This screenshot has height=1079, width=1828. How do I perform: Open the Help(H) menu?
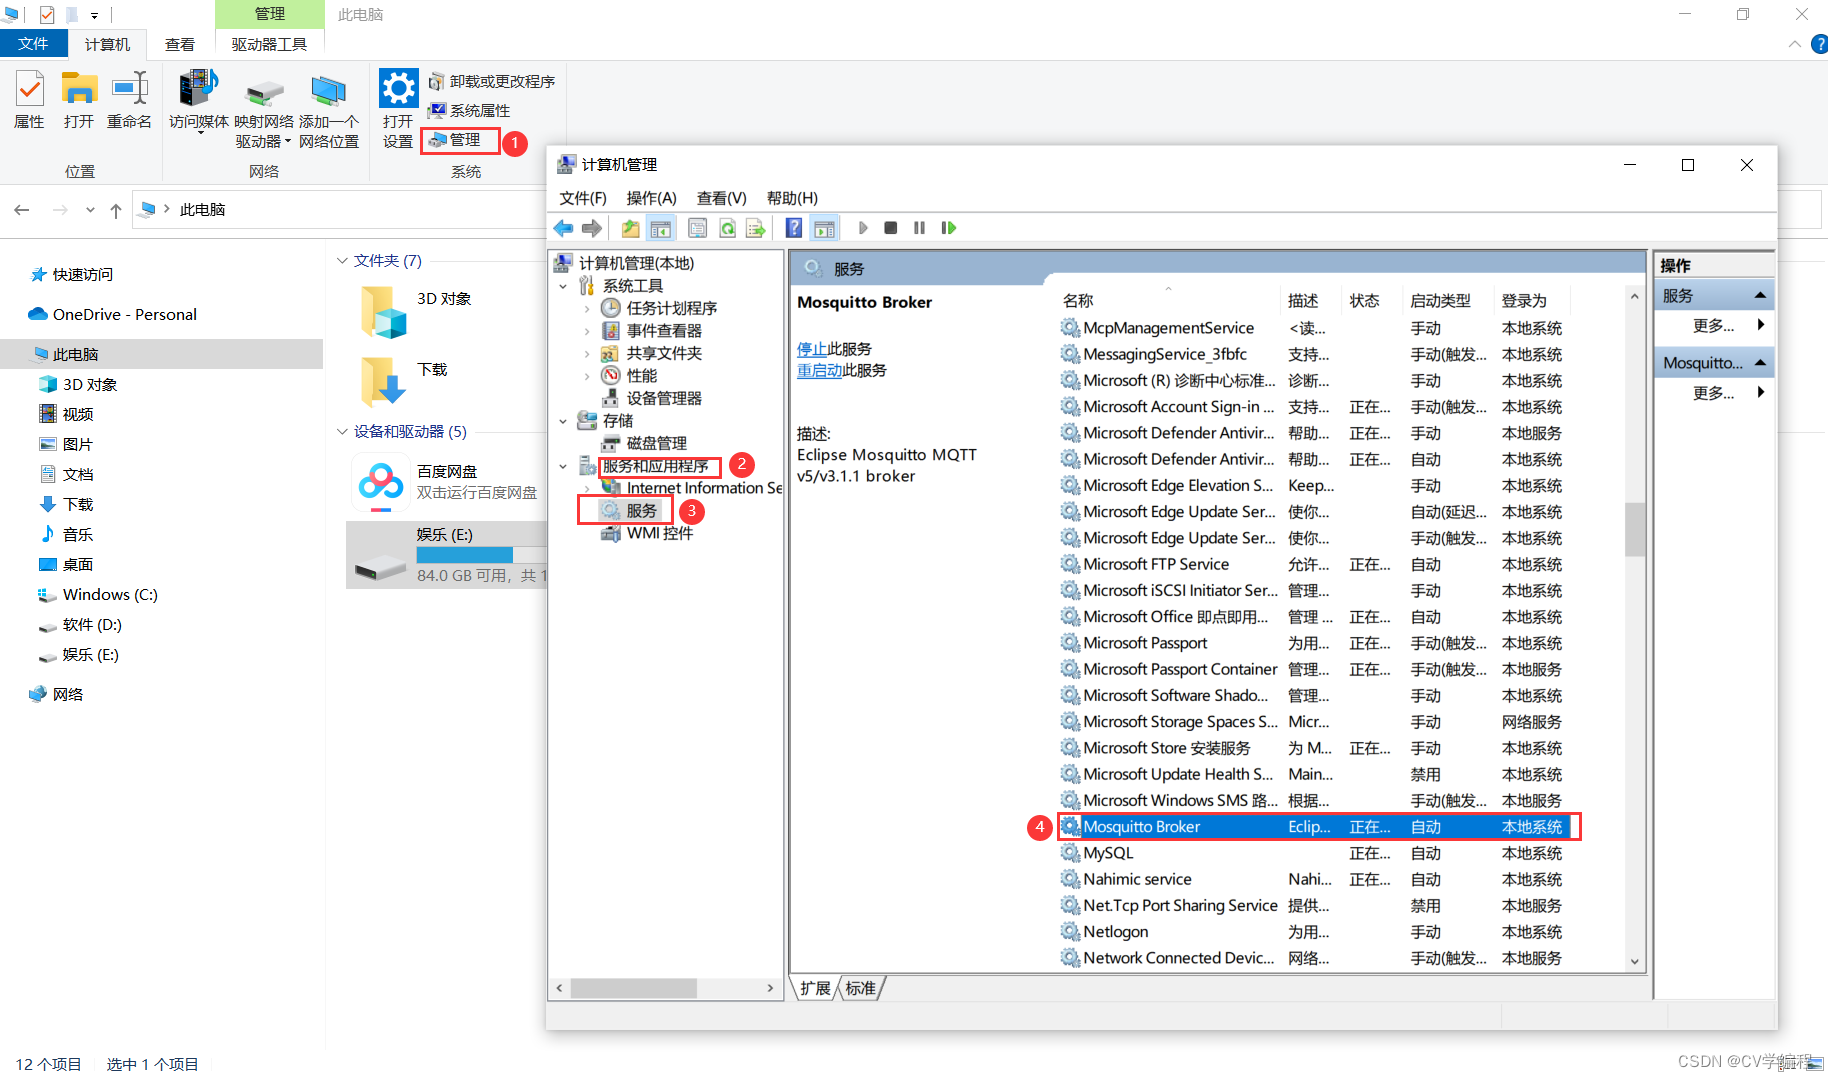pos(792,198)
